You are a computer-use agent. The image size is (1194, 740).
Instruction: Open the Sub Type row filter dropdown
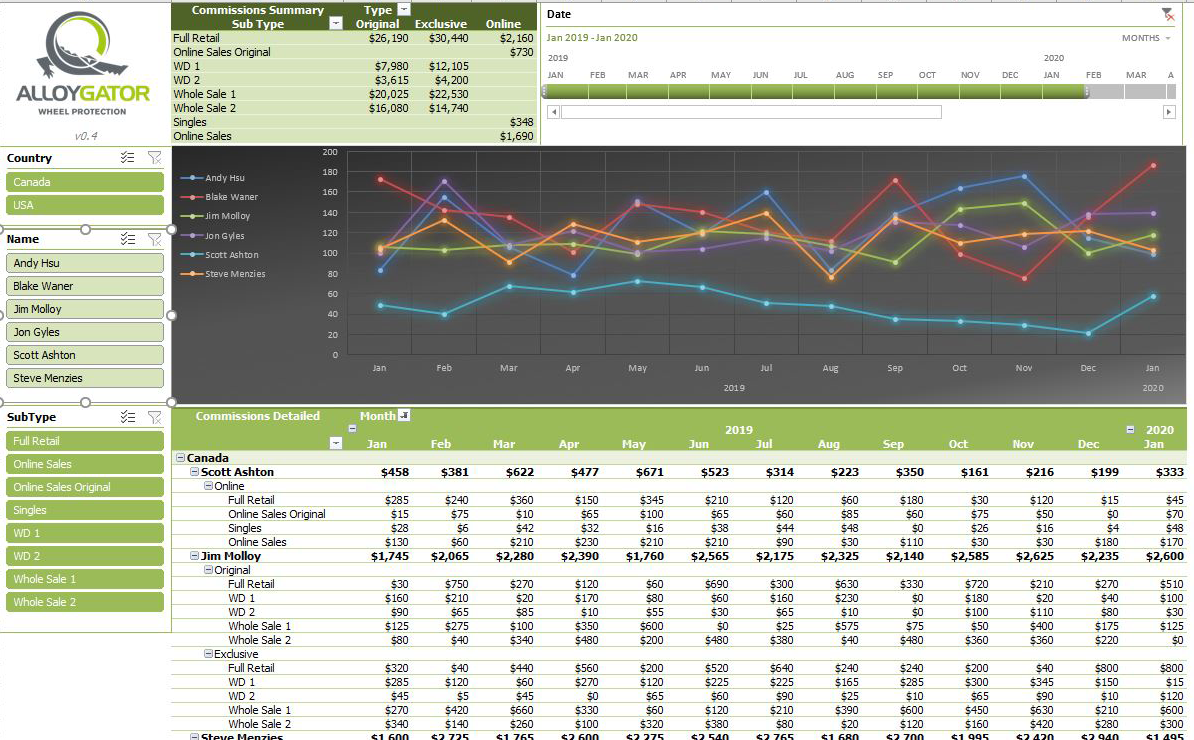tap(336, 23)
